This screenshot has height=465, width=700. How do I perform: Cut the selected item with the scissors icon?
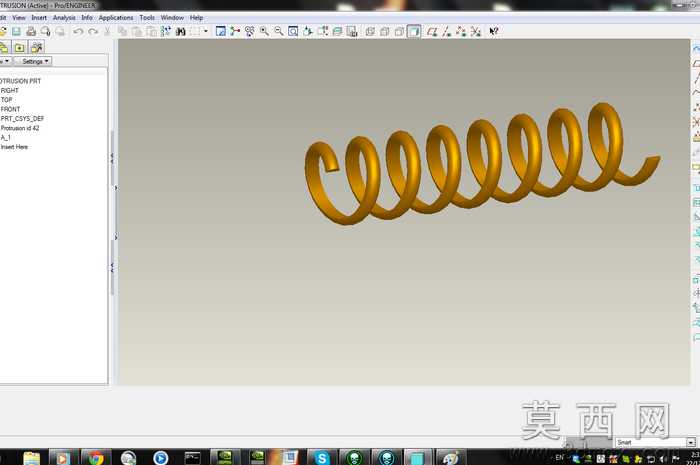click(x=107, y=31)
